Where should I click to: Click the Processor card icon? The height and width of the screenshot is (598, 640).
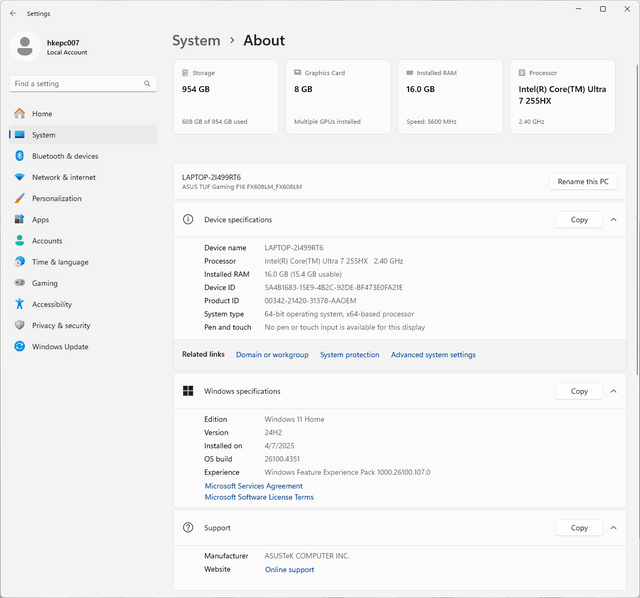click(522, 73)
